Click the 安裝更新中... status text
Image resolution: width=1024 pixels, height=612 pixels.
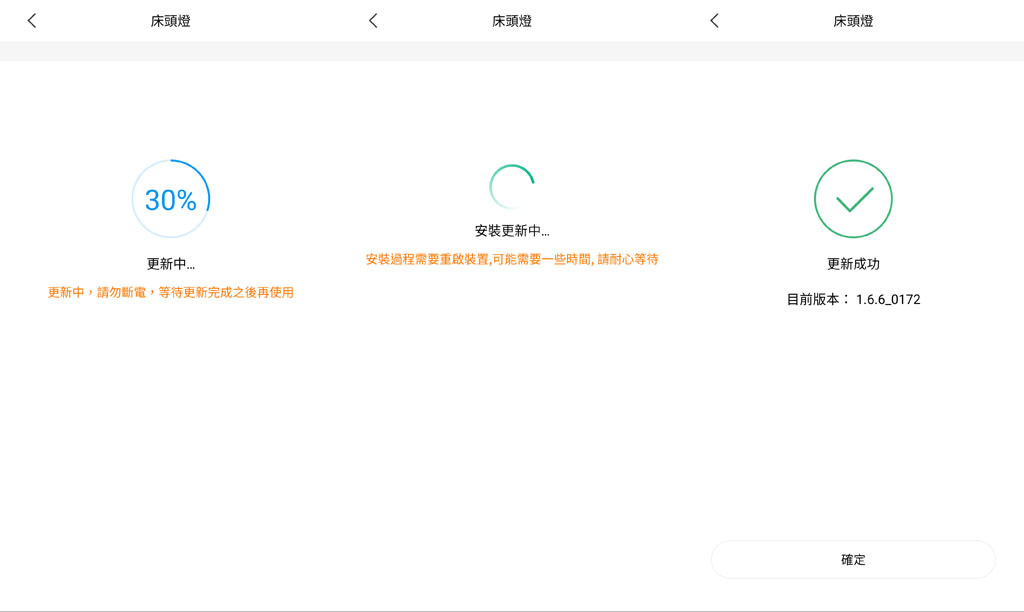coord(512,231)
